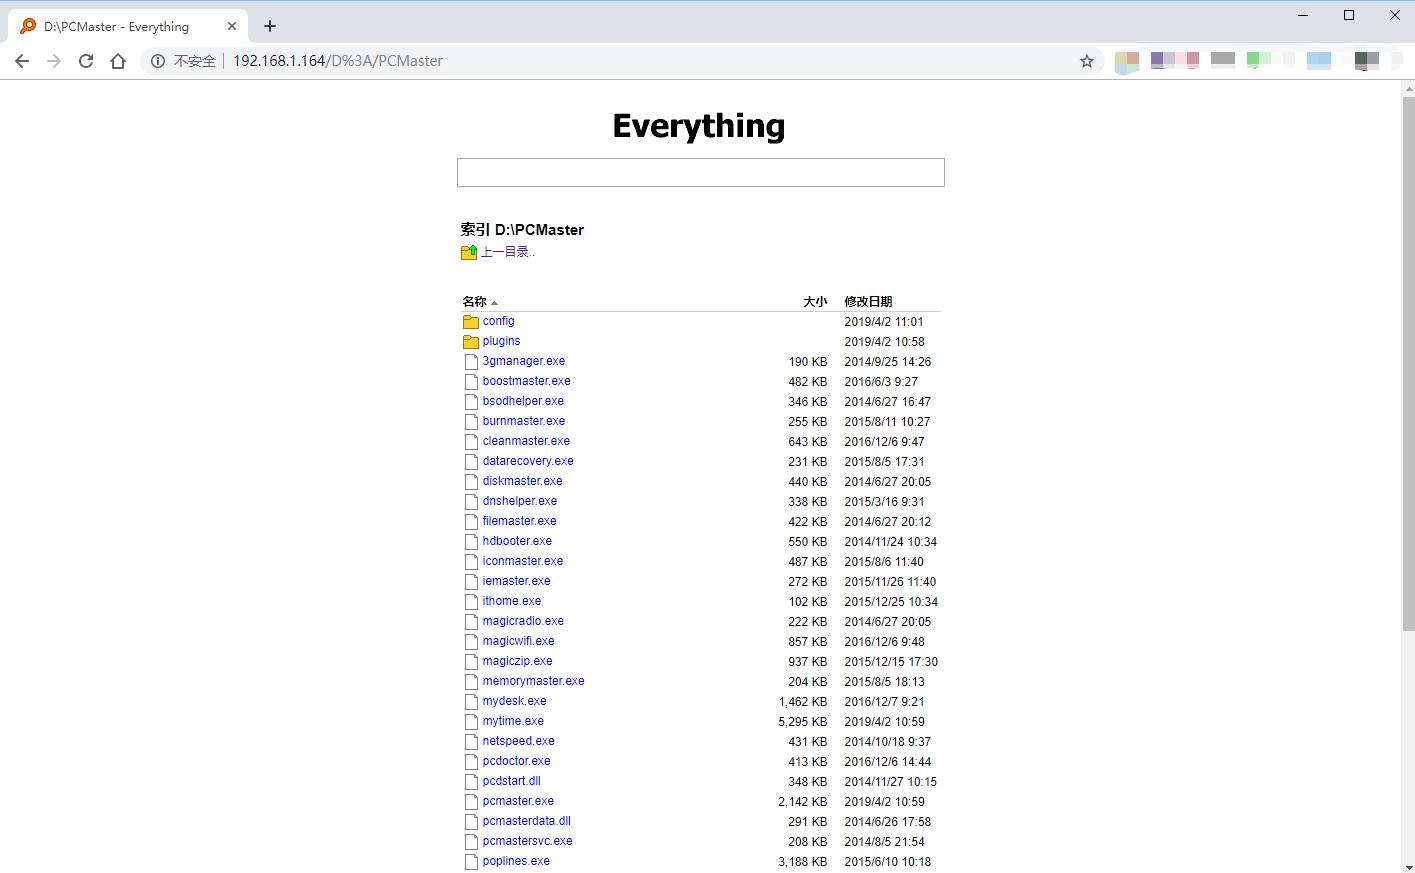
Task: Select the 5,295 KB size value
Action: click(x=803, y=721)
